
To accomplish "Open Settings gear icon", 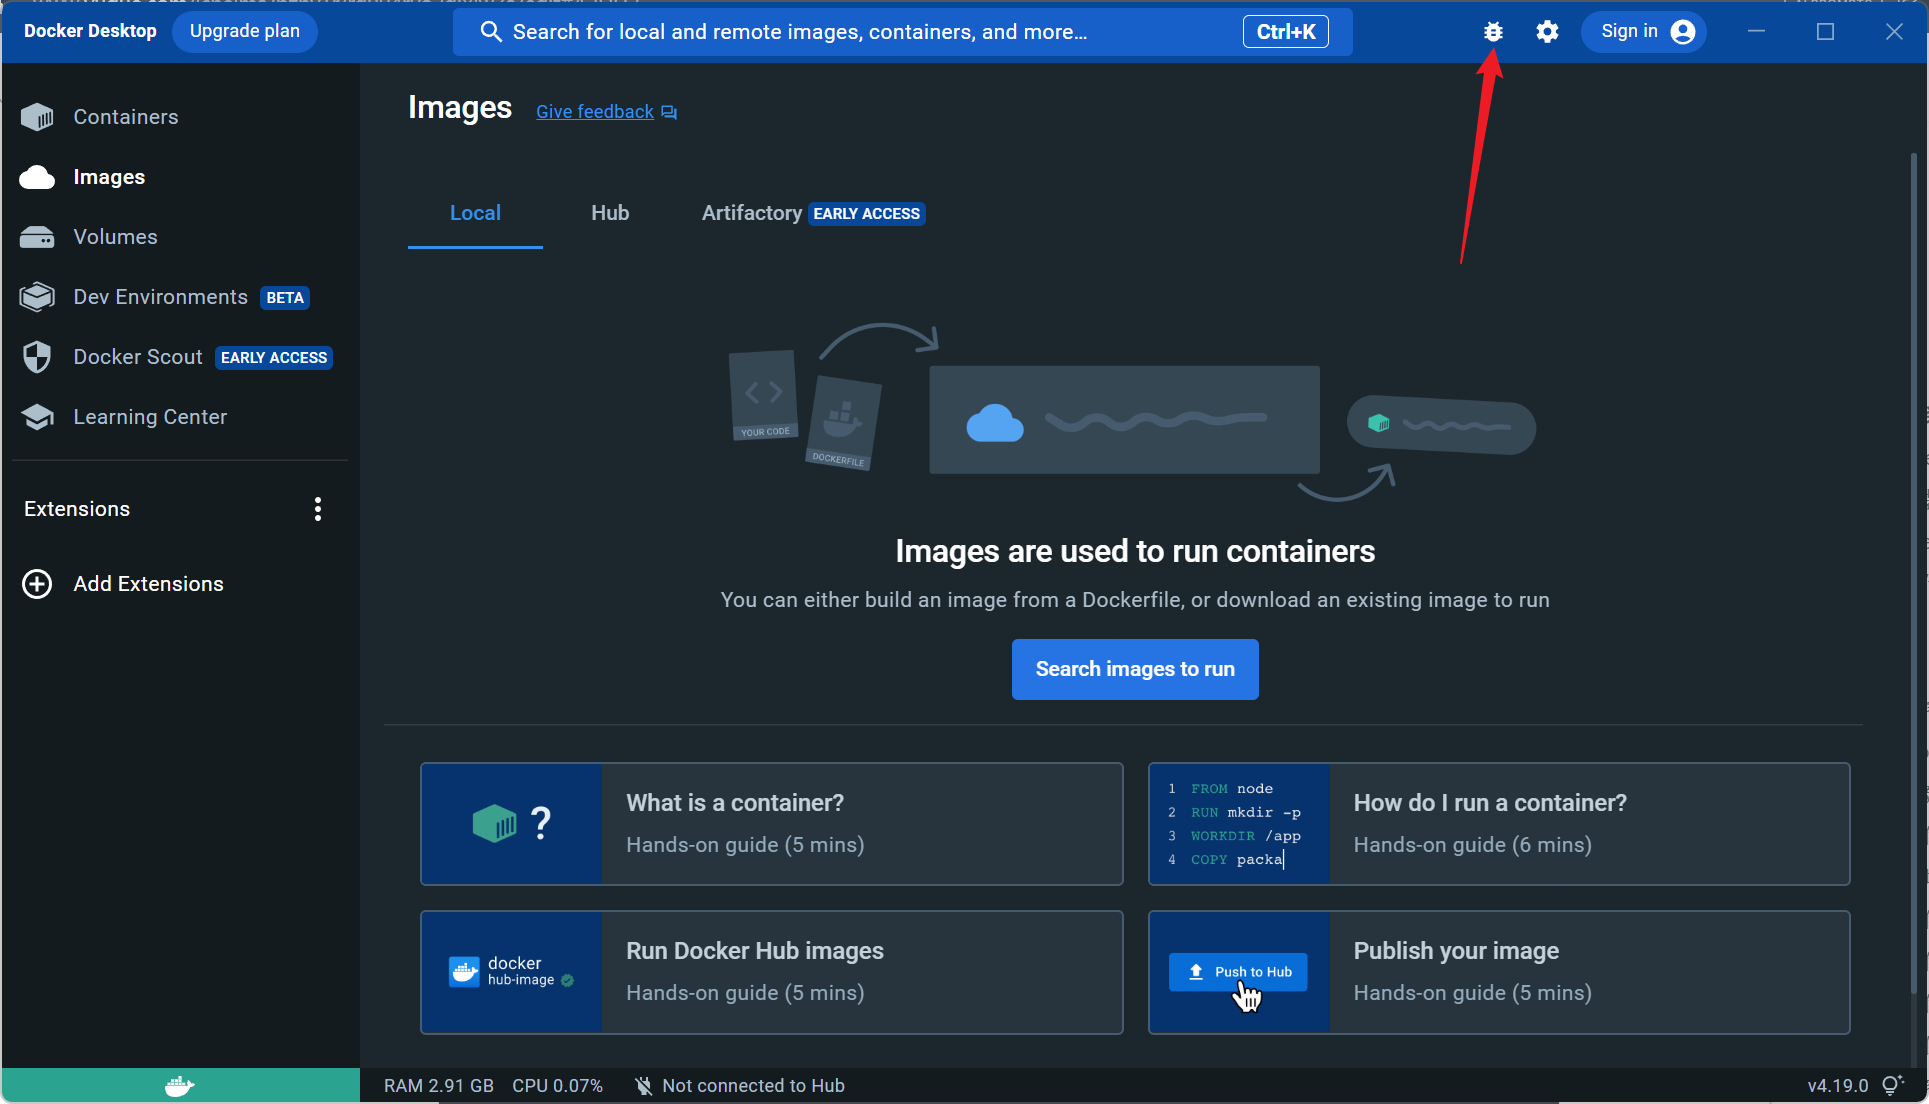I will [x=1547, y=32].
